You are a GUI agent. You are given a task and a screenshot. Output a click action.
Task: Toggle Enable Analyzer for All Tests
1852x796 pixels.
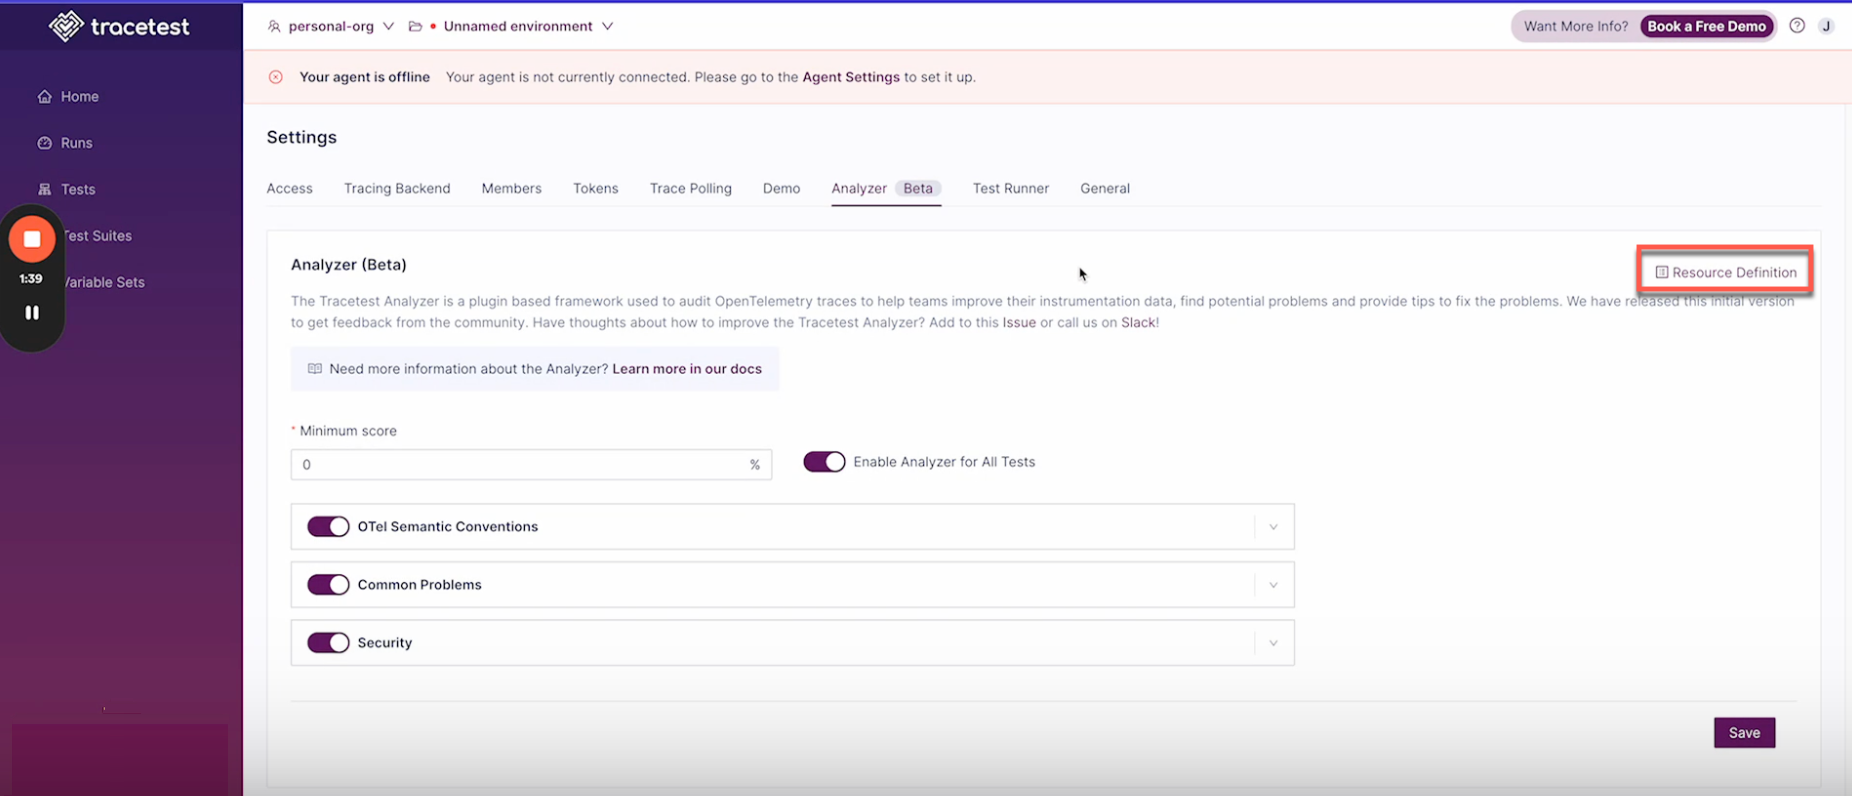tap(825, 462)
